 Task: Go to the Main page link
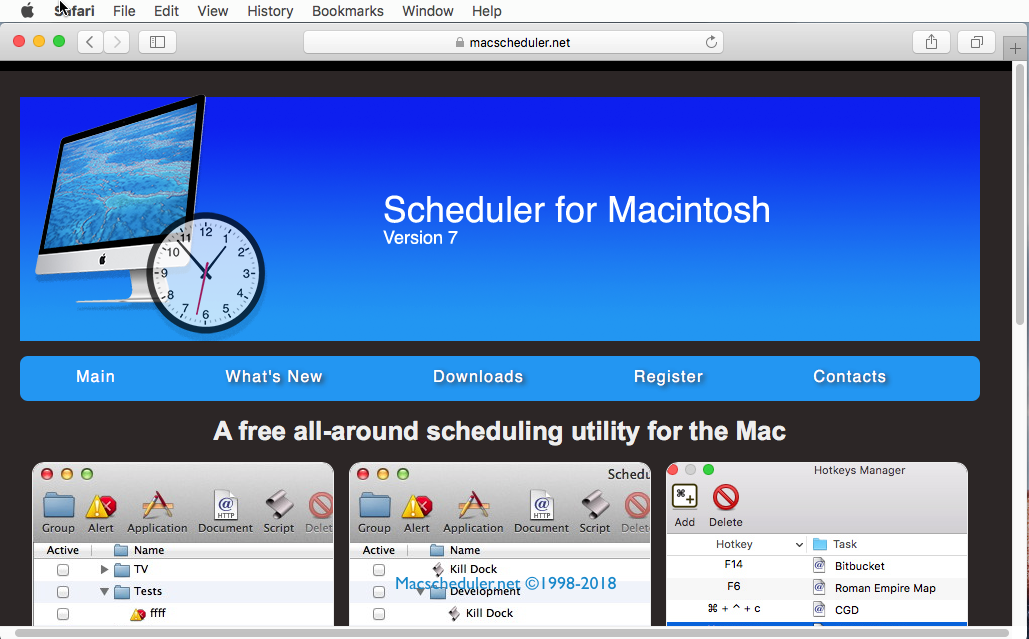point(96,377)
